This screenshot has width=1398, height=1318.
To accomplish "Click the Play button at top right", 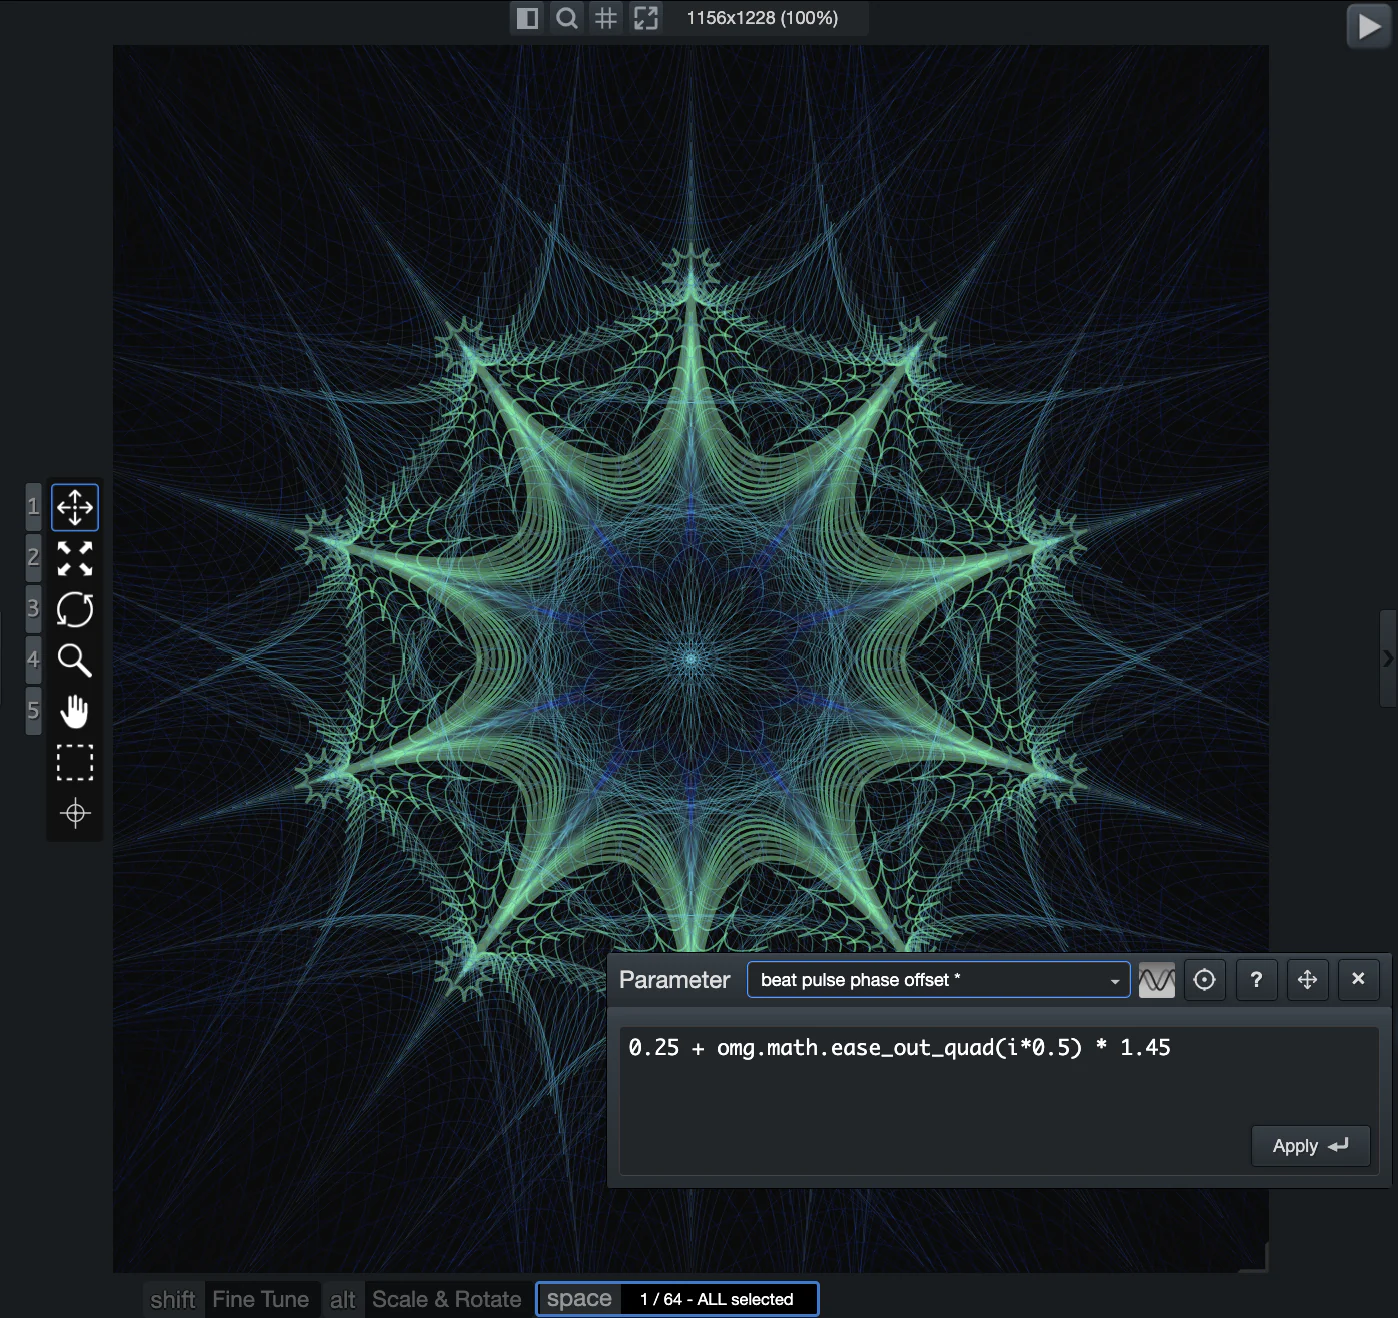I will pyautogui.click(x=1369, y=26).
